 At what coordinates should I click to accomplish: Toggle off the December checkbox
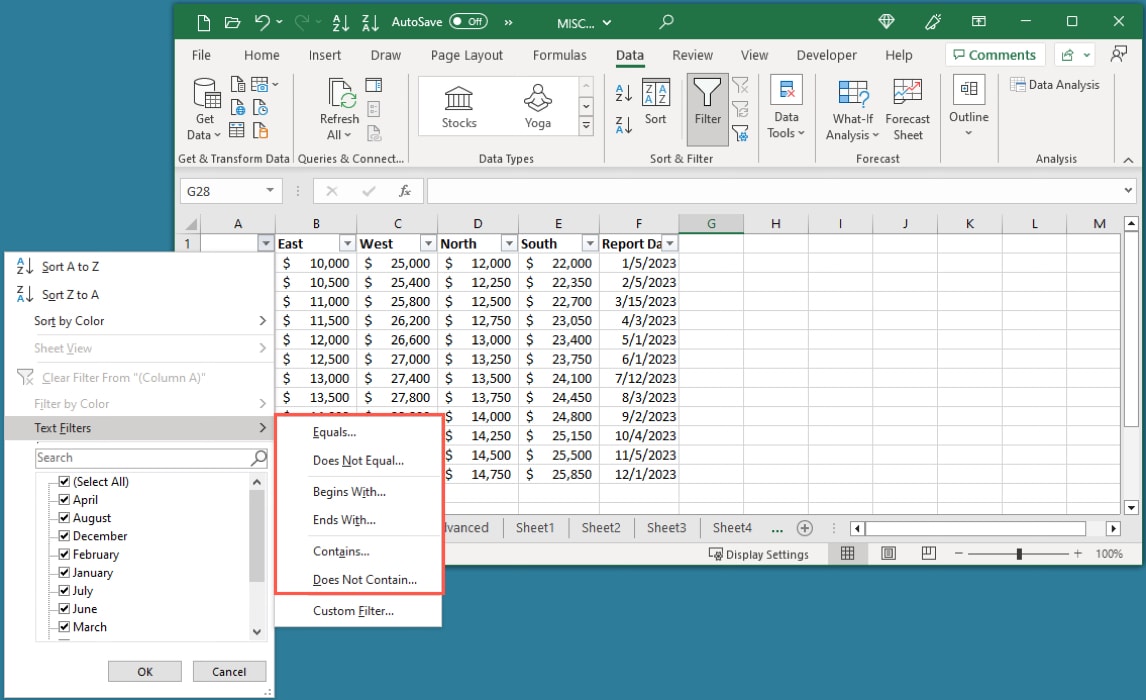point(64,535)
